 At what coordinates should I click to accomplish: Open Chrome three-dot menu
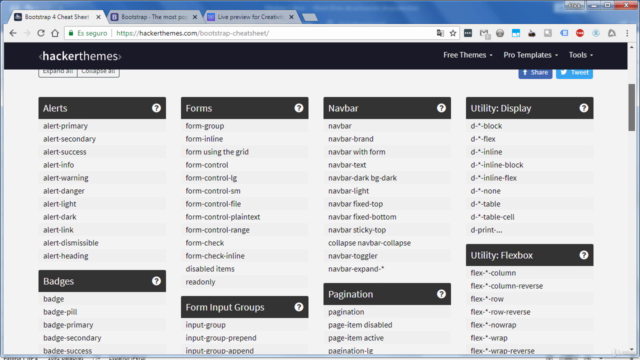click(x=627, y=33)
